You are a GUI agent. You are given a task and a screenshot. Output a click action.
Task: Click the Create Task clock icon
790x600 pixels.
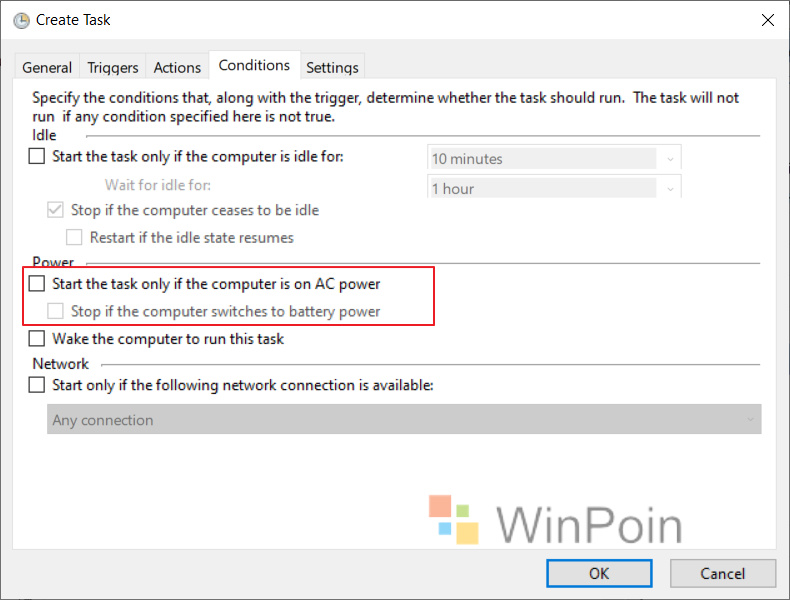tap(21, 21)
